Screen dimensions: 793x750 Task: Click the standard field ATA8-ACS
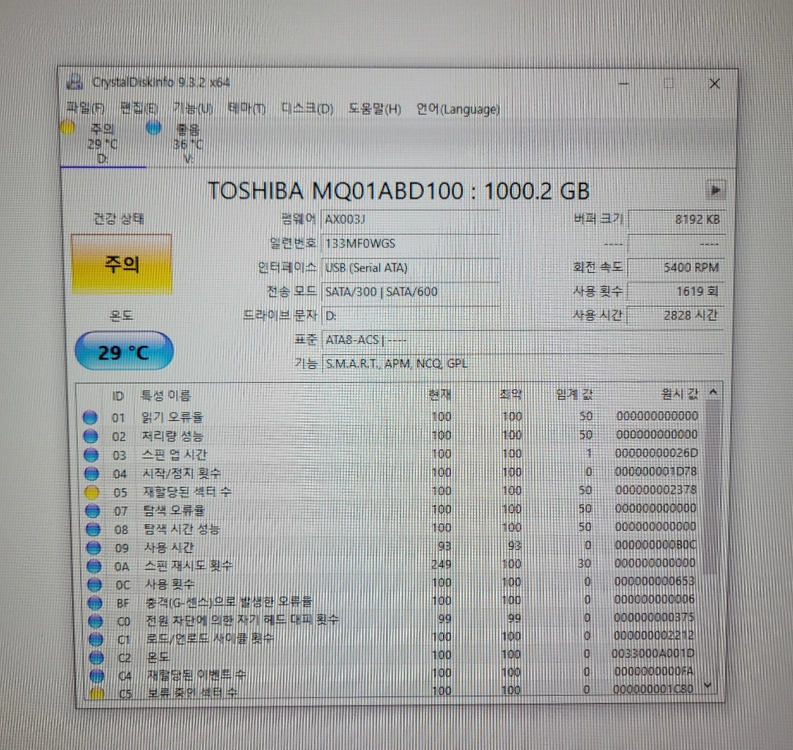coord(522,340)
